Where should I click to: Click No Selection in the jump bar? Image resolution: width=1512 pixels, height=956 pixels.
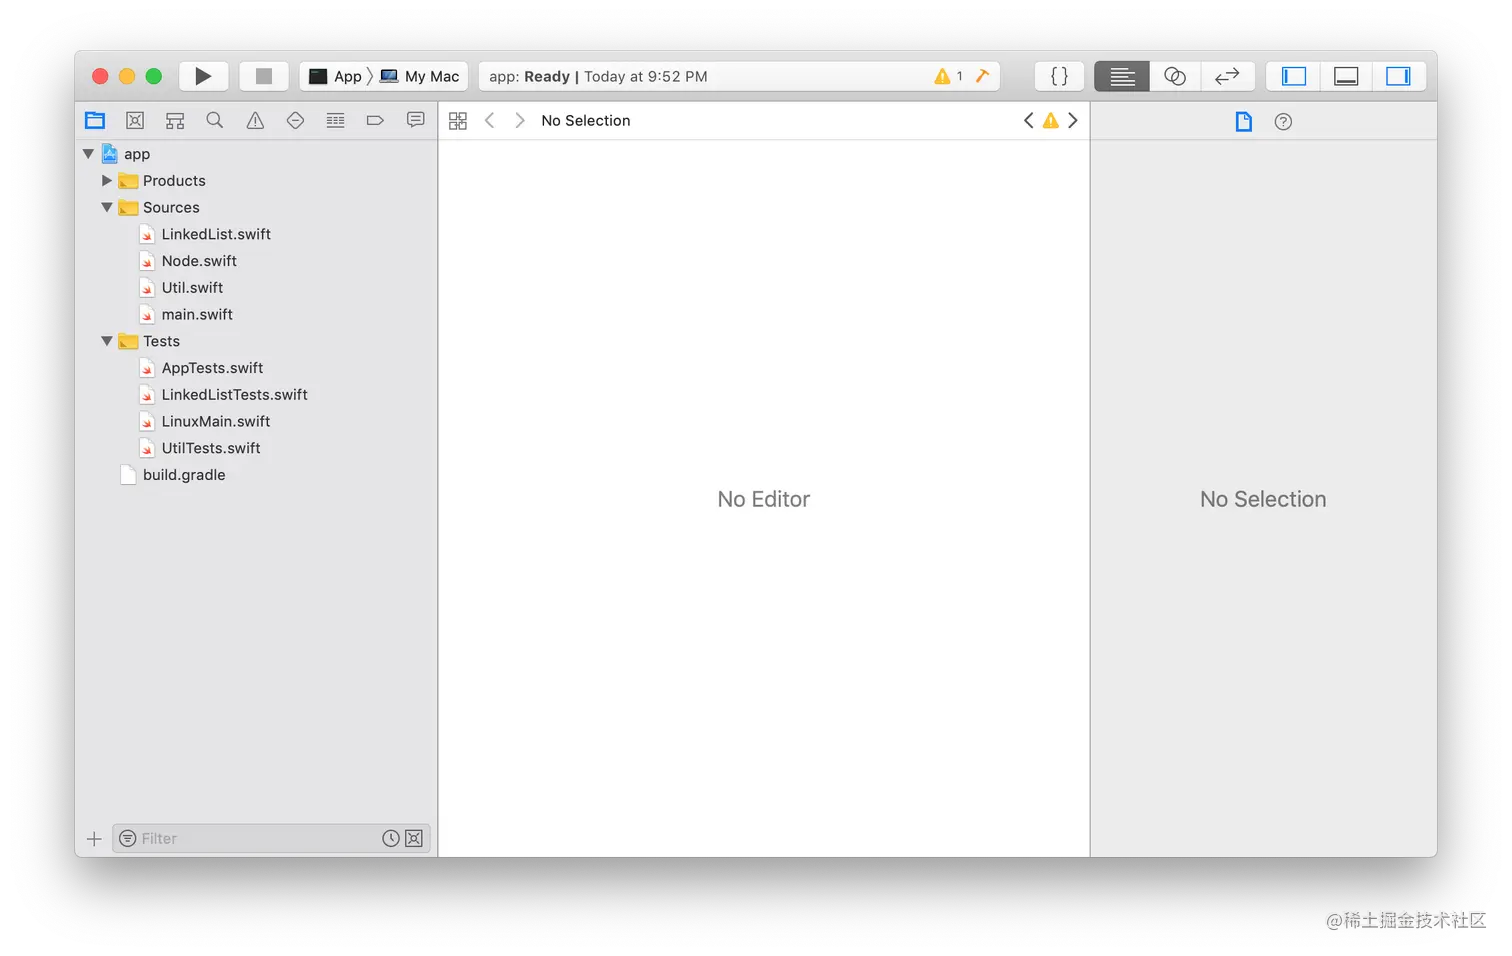(x=586, y=120)
